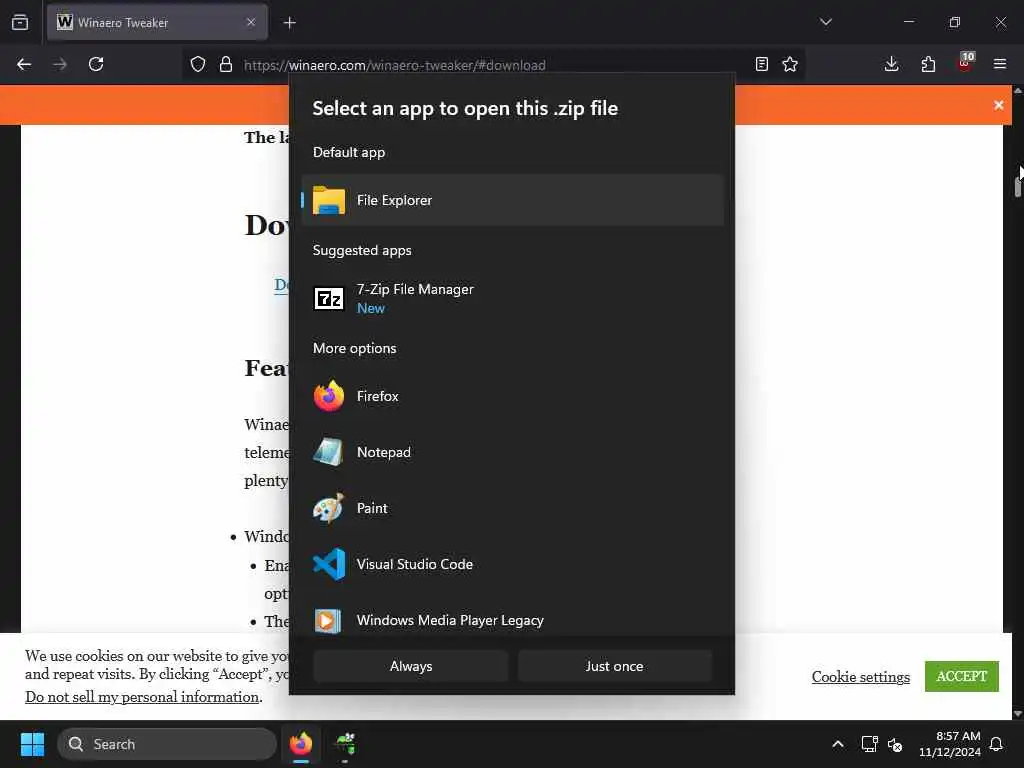Open Firefox application hamburger menu
The height and width of the screenshot is (768, 1024).
coord(1000,64)
